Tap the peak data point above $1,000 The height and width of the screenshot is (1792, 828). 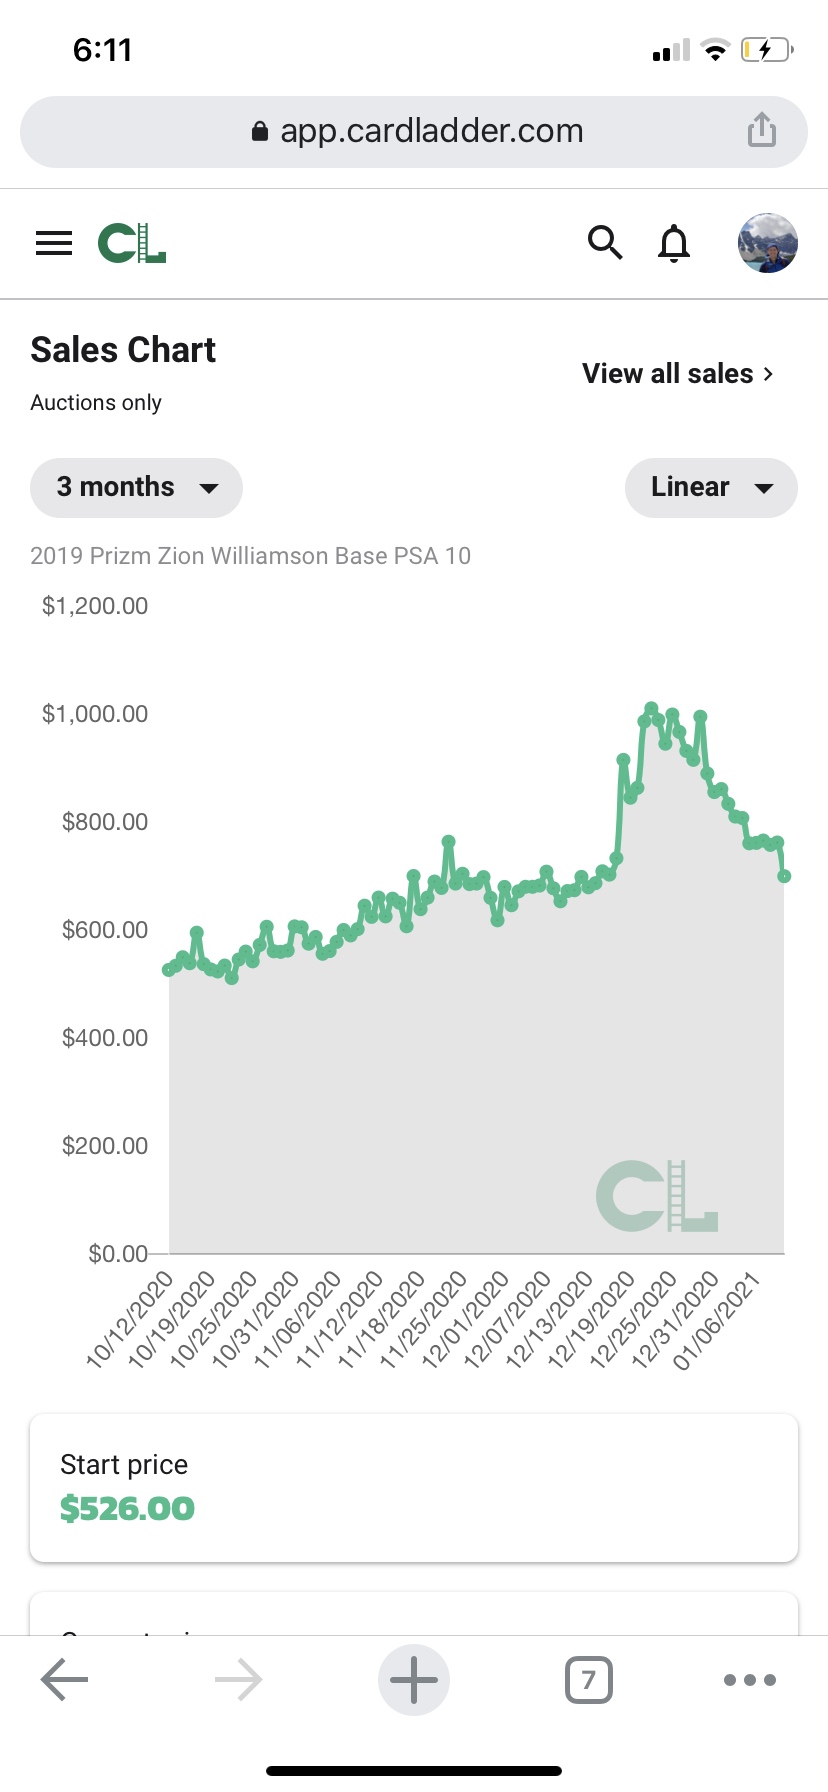tap(651, 709)
